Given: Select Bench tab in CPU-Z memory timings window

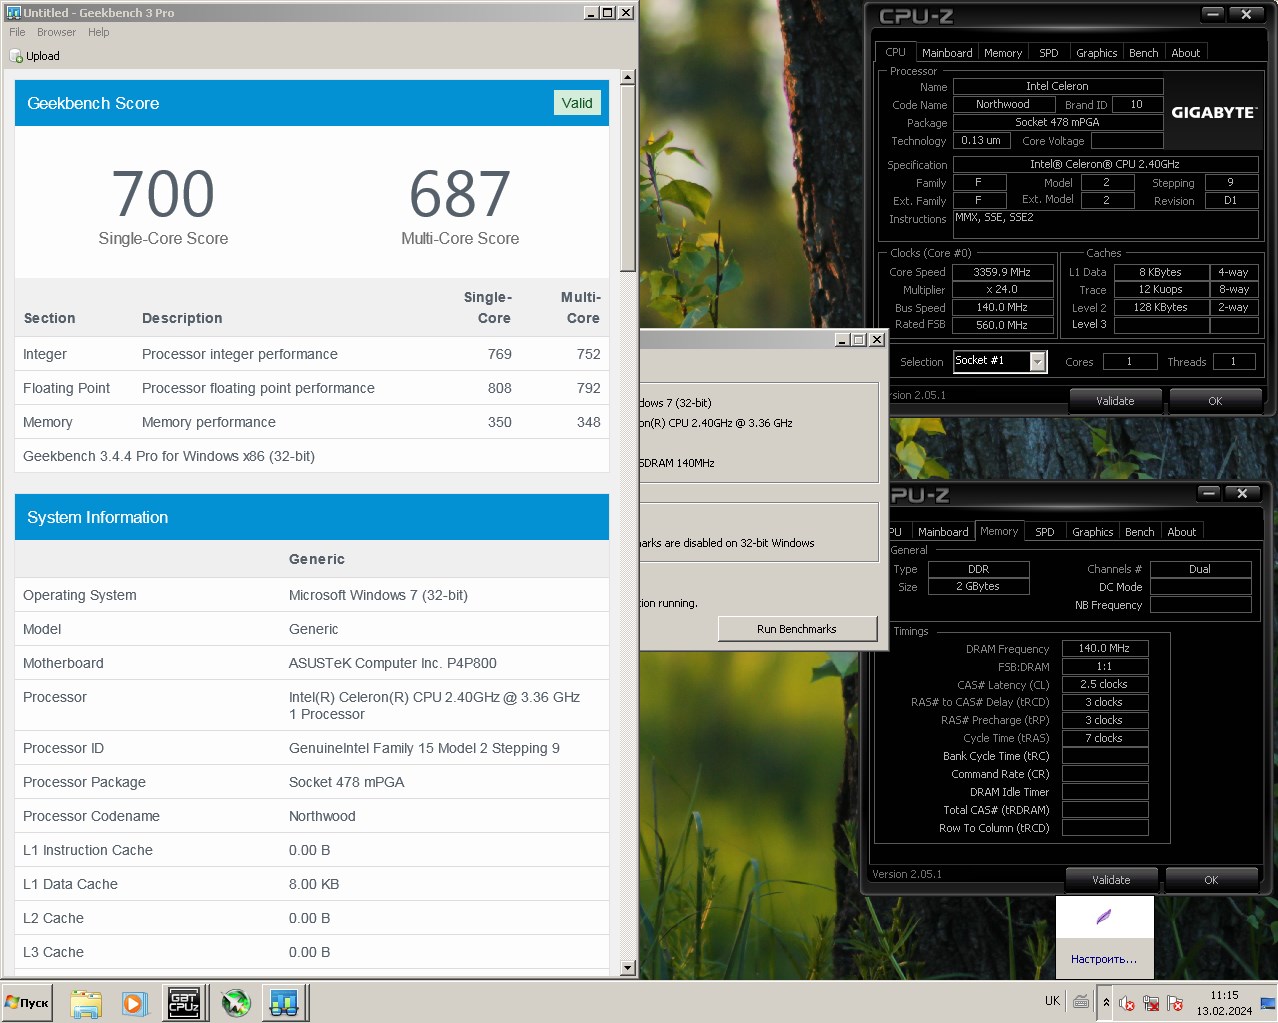Looking at the screenshot, I should coord(1140,532).
